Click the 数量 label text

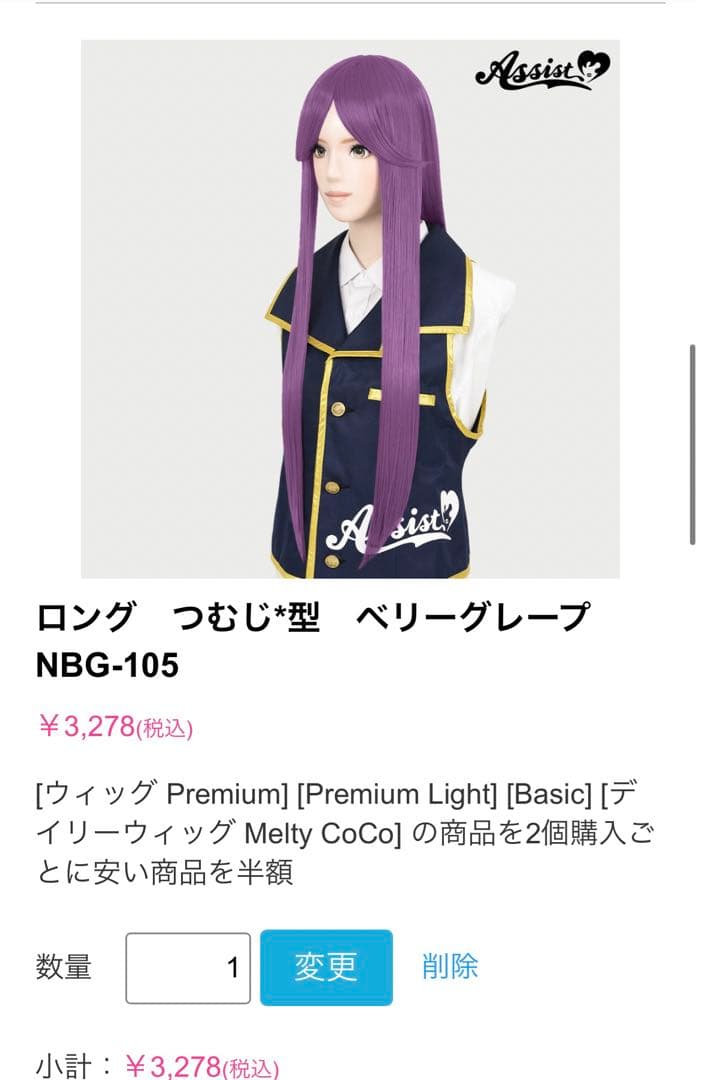point(63,967)
